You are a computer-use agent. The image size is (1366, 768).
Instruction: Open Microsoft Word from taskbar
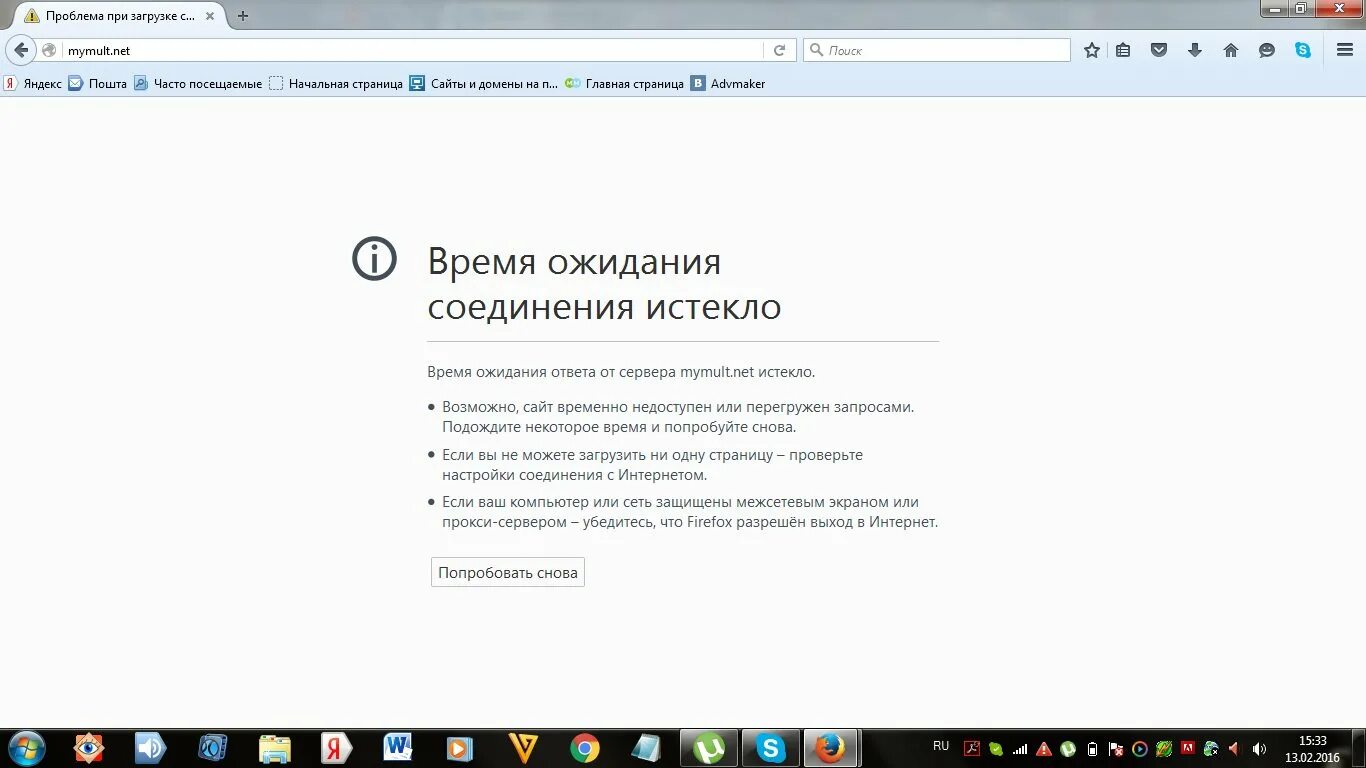pyautogui.click(x=398, y=748)
